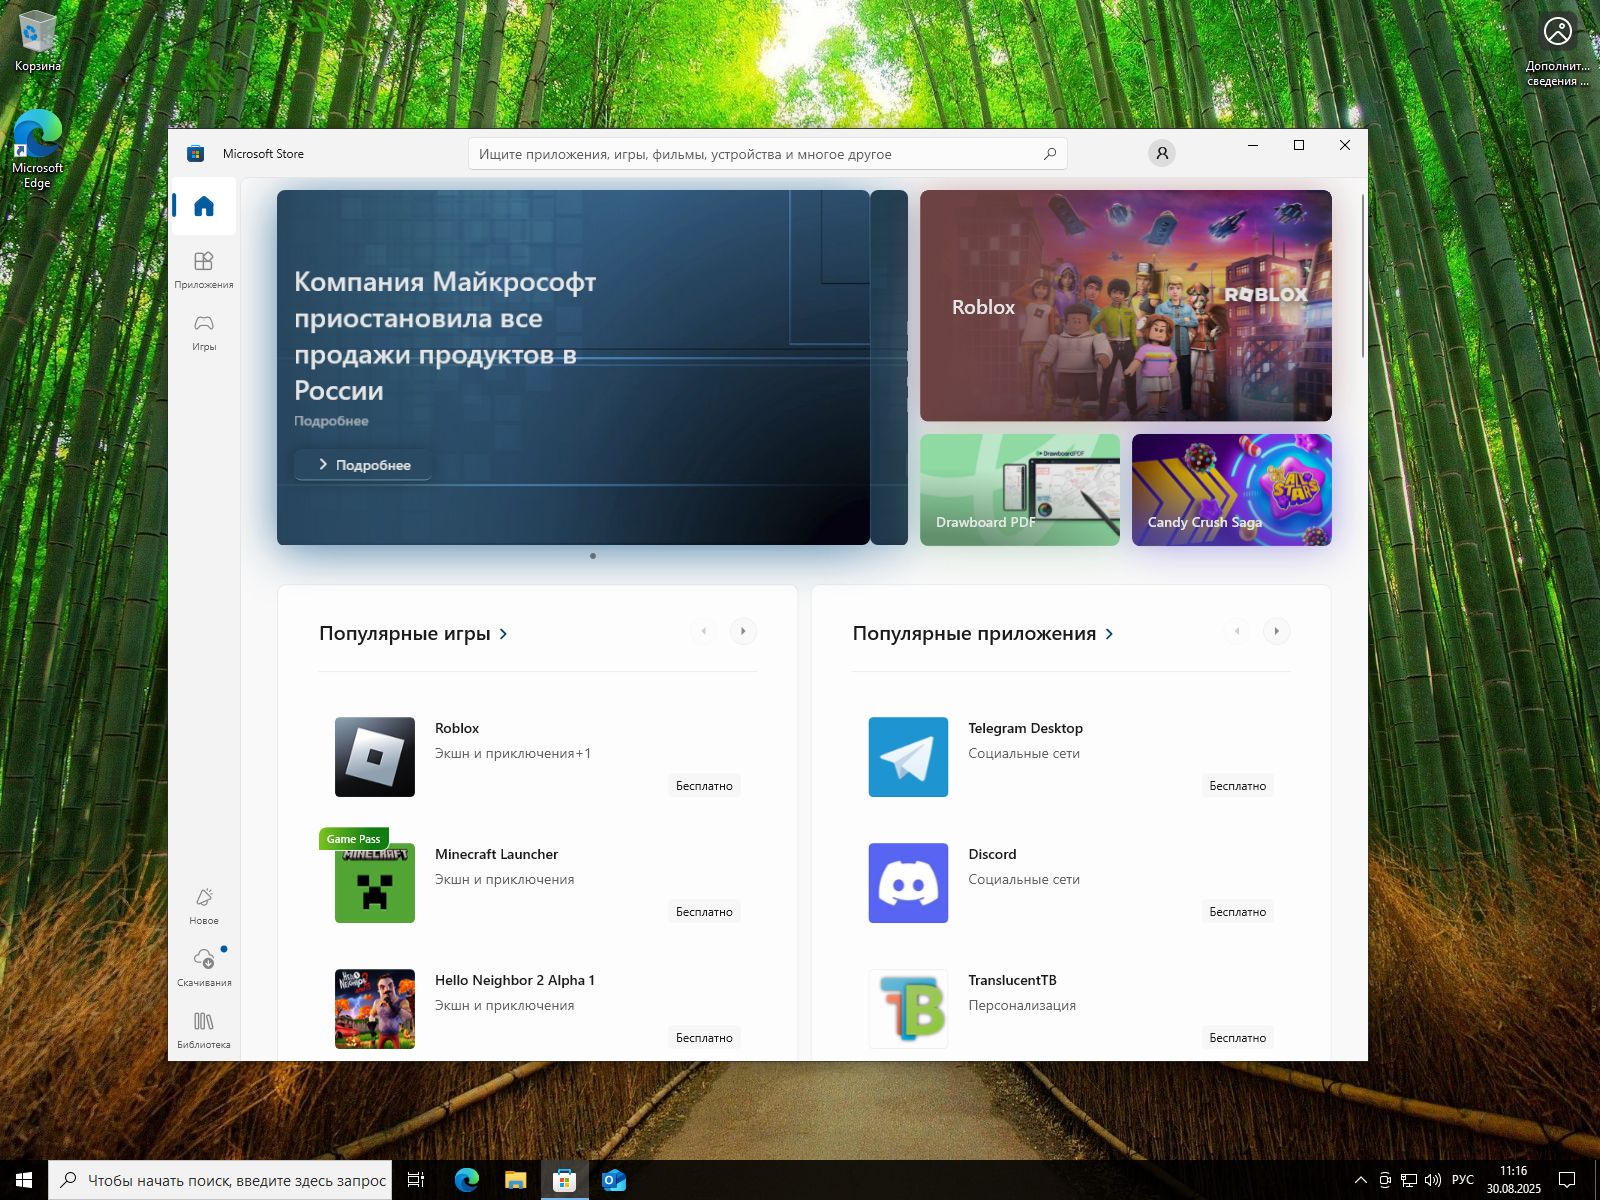Click the small Подробнее text under headline

click(x=331, y=421)
